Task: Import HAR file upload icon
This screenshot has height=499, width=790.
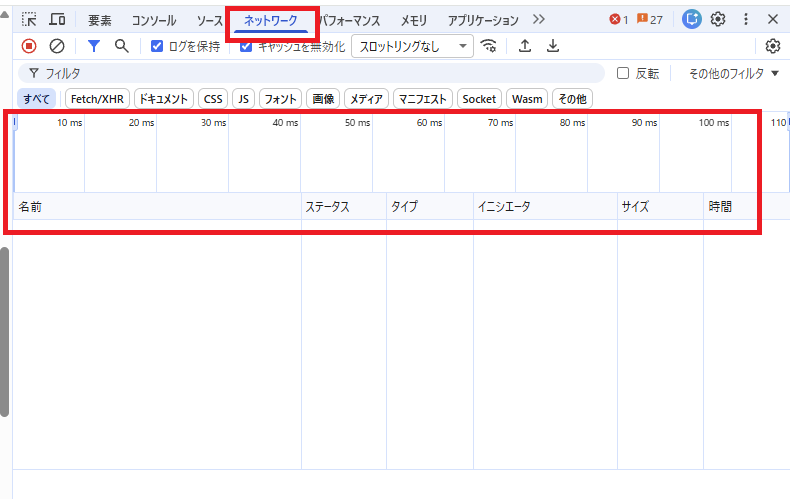Action: click(525, 46)
